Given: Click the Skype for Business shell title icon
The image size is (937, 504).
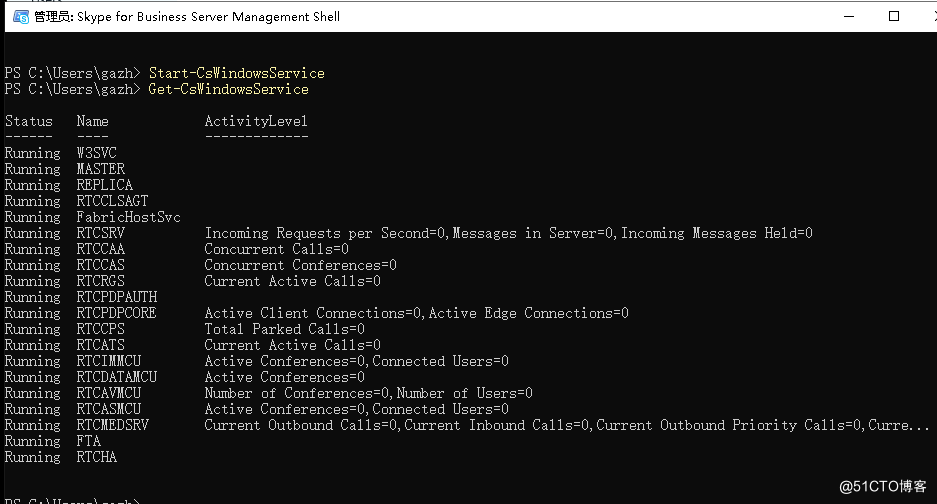Looking at the screenshot, I should click(21, 17).
